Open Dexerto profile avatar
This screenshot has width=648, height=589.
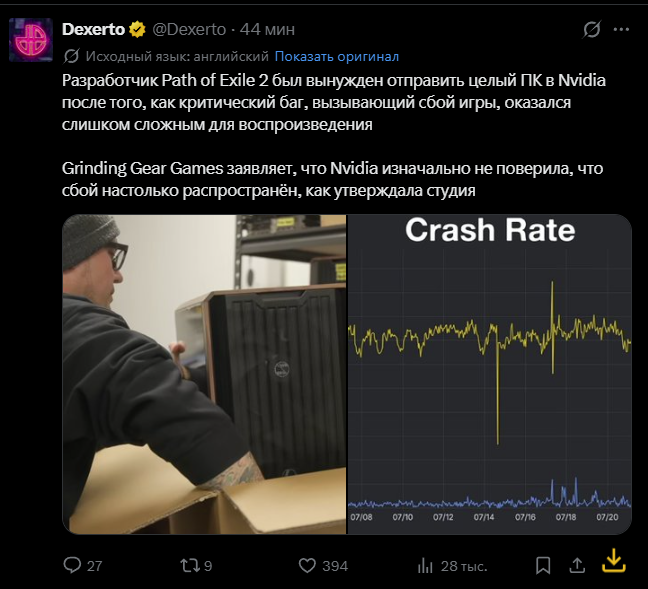[31, 40]
